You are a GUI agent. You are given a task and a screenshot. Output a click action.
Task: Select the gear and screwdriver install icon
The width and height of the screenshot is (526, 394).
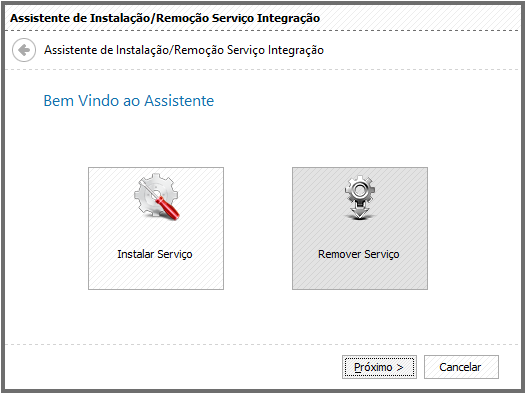point(157,197)
